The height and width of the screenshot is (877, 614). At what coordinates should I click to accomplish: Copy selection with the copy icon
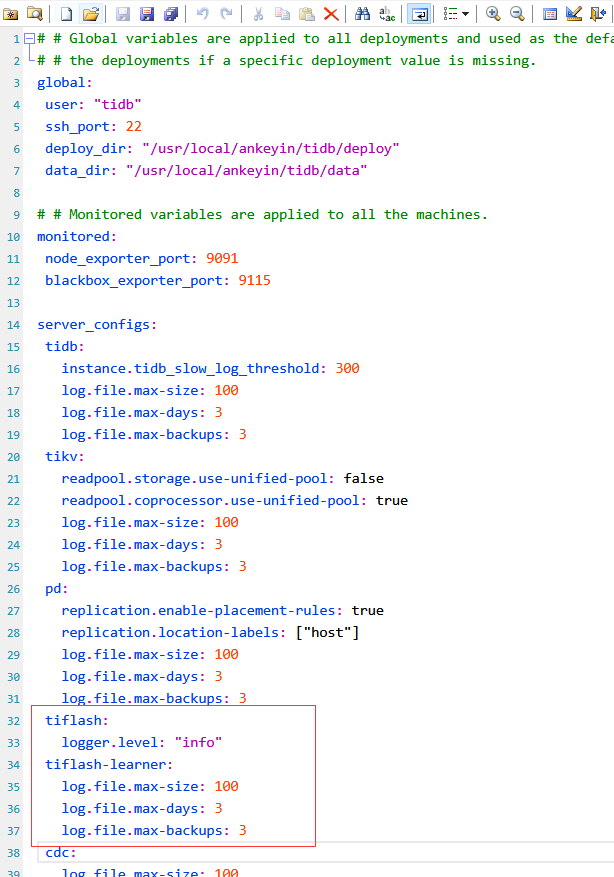pyautogui.click(x=282, y=13)
